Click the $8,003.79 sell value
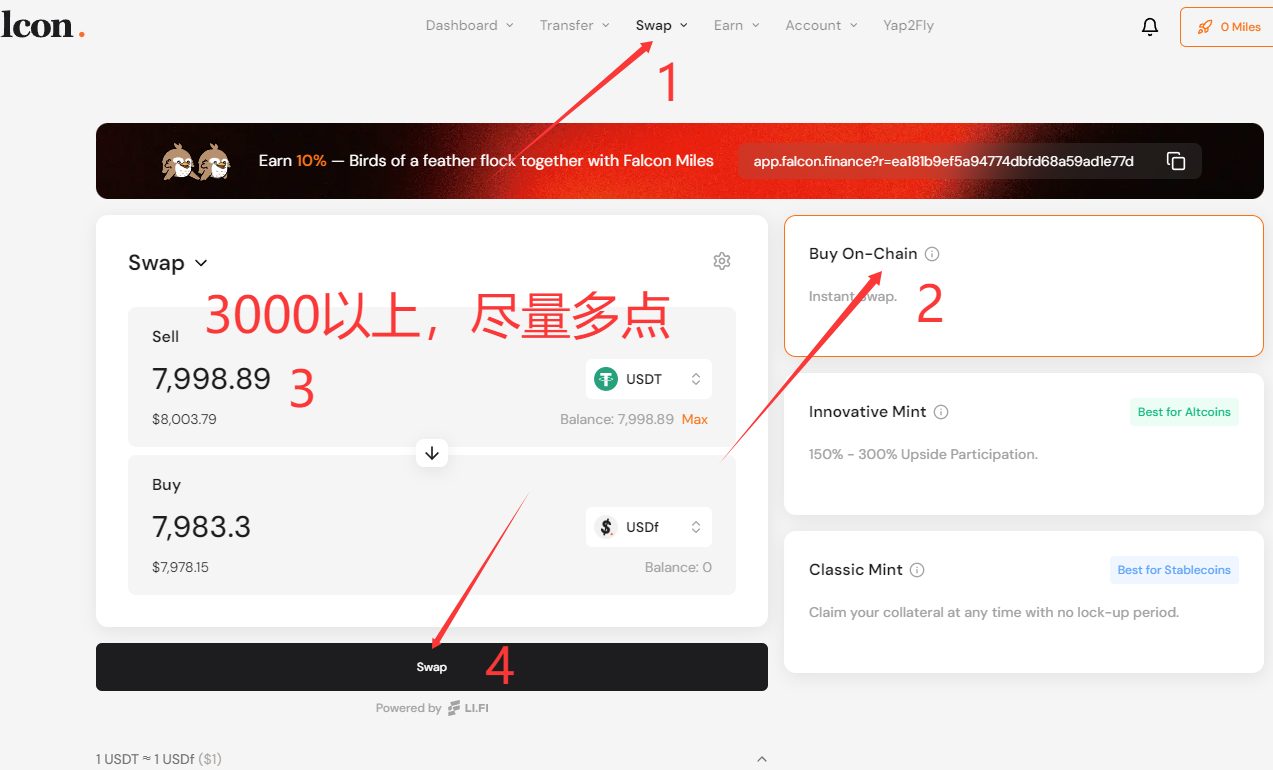Image resolution: width=1273 pixels, height=770 pixels. [x=184, y=420]
